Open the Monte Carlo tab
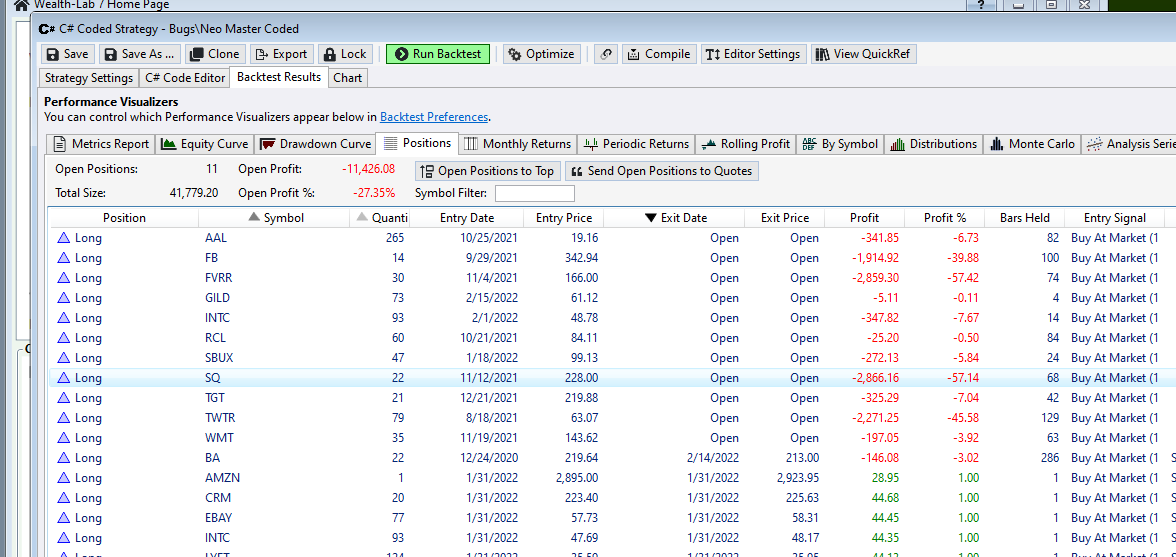 [1033, 144]
